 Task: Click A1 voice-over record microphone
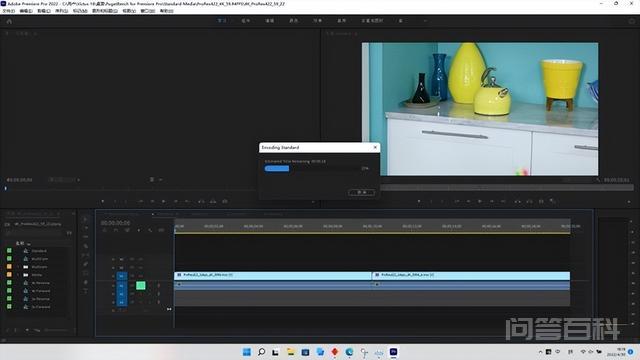click(x=159, y=286)
